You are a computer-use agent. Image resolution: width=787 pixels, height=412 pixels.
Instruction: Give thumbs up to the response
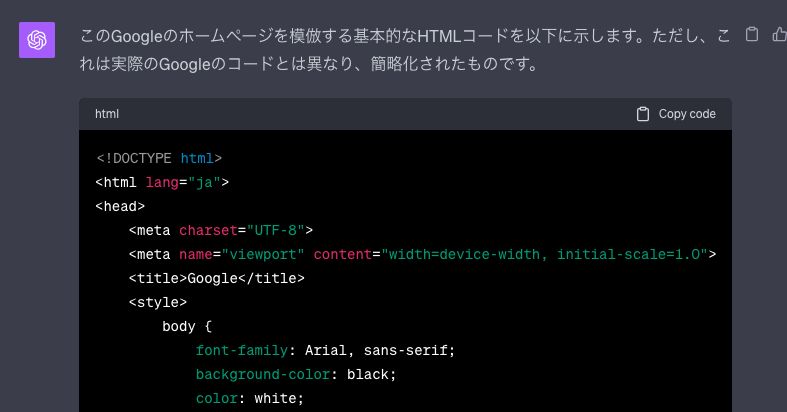tap(779, 34)
